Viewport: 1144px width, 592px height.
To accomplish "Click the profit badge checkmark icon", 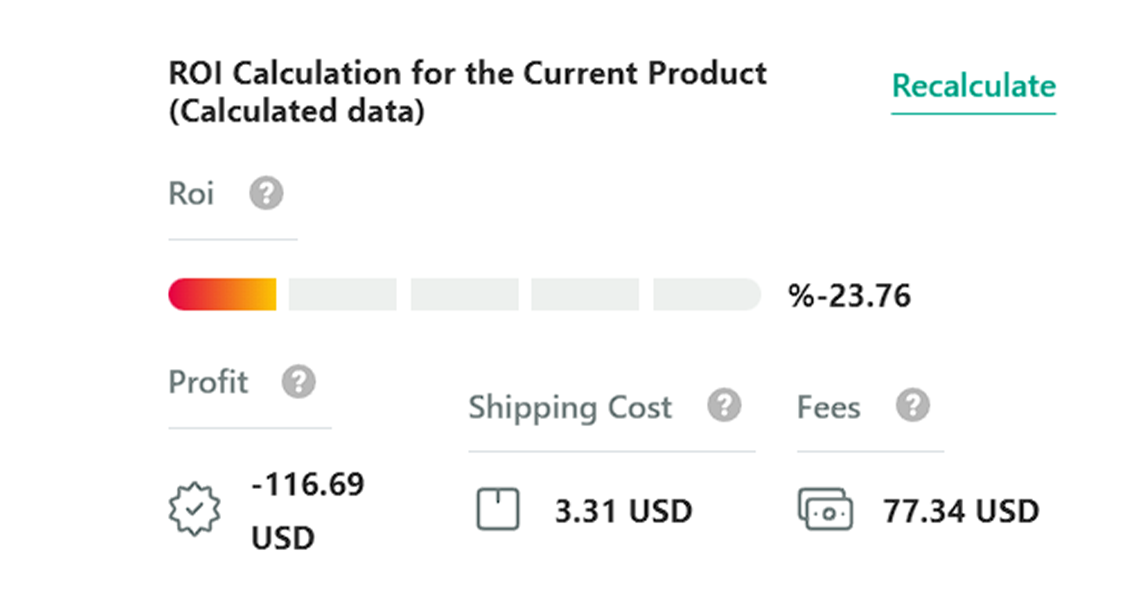I will 194,510.
